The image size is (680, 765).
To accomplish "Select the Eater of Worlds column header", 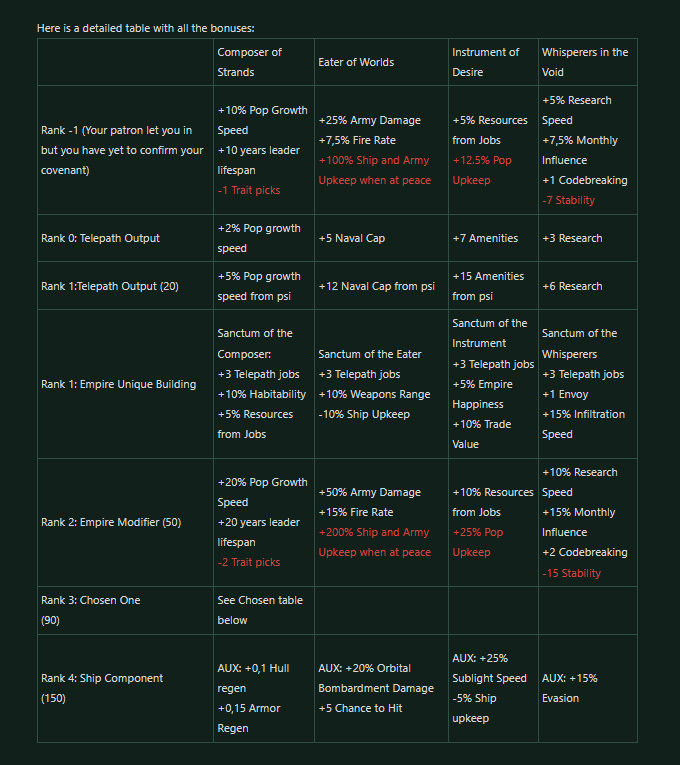I will [356, 62].
